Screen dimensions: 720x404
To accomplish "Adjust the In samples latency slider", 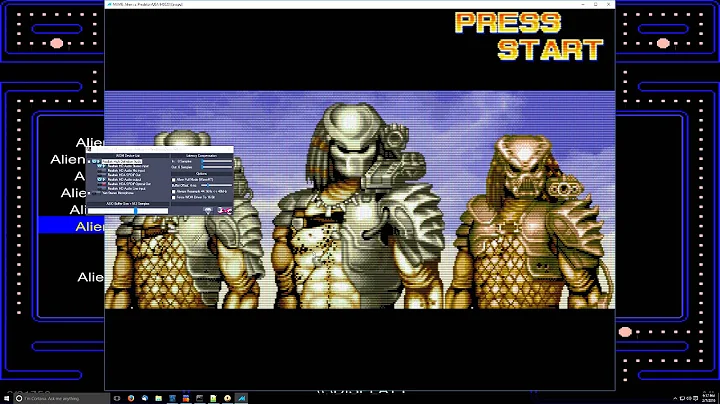I will click(217, 161).
